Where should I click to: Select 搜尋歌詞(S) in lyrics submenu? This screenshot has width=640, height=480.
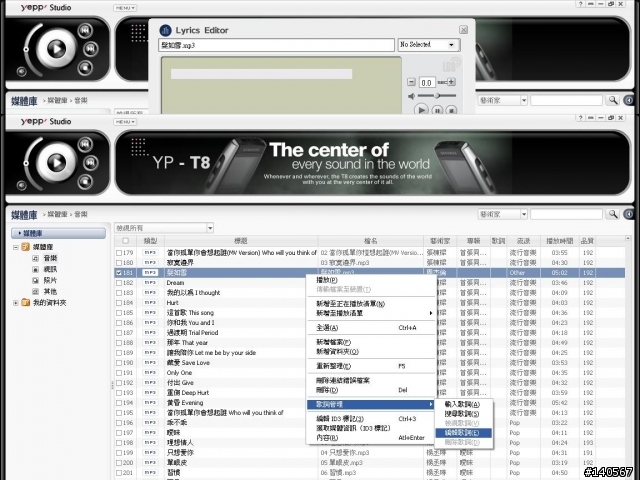[x=462, y=413]
